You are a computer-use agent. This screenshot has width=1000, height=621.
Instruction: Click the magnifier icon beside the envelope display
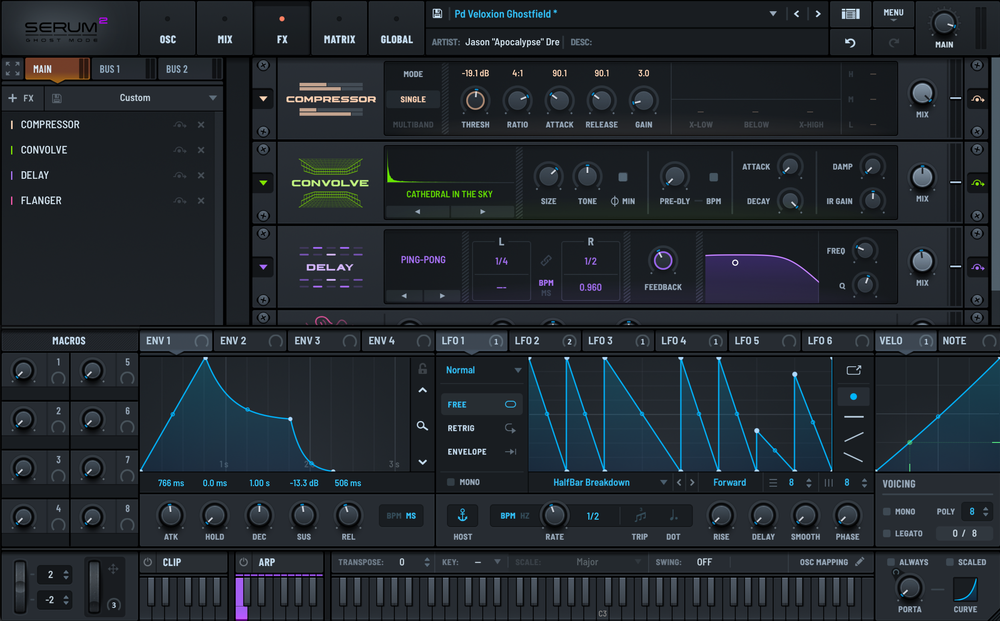(x=421, y=425)
